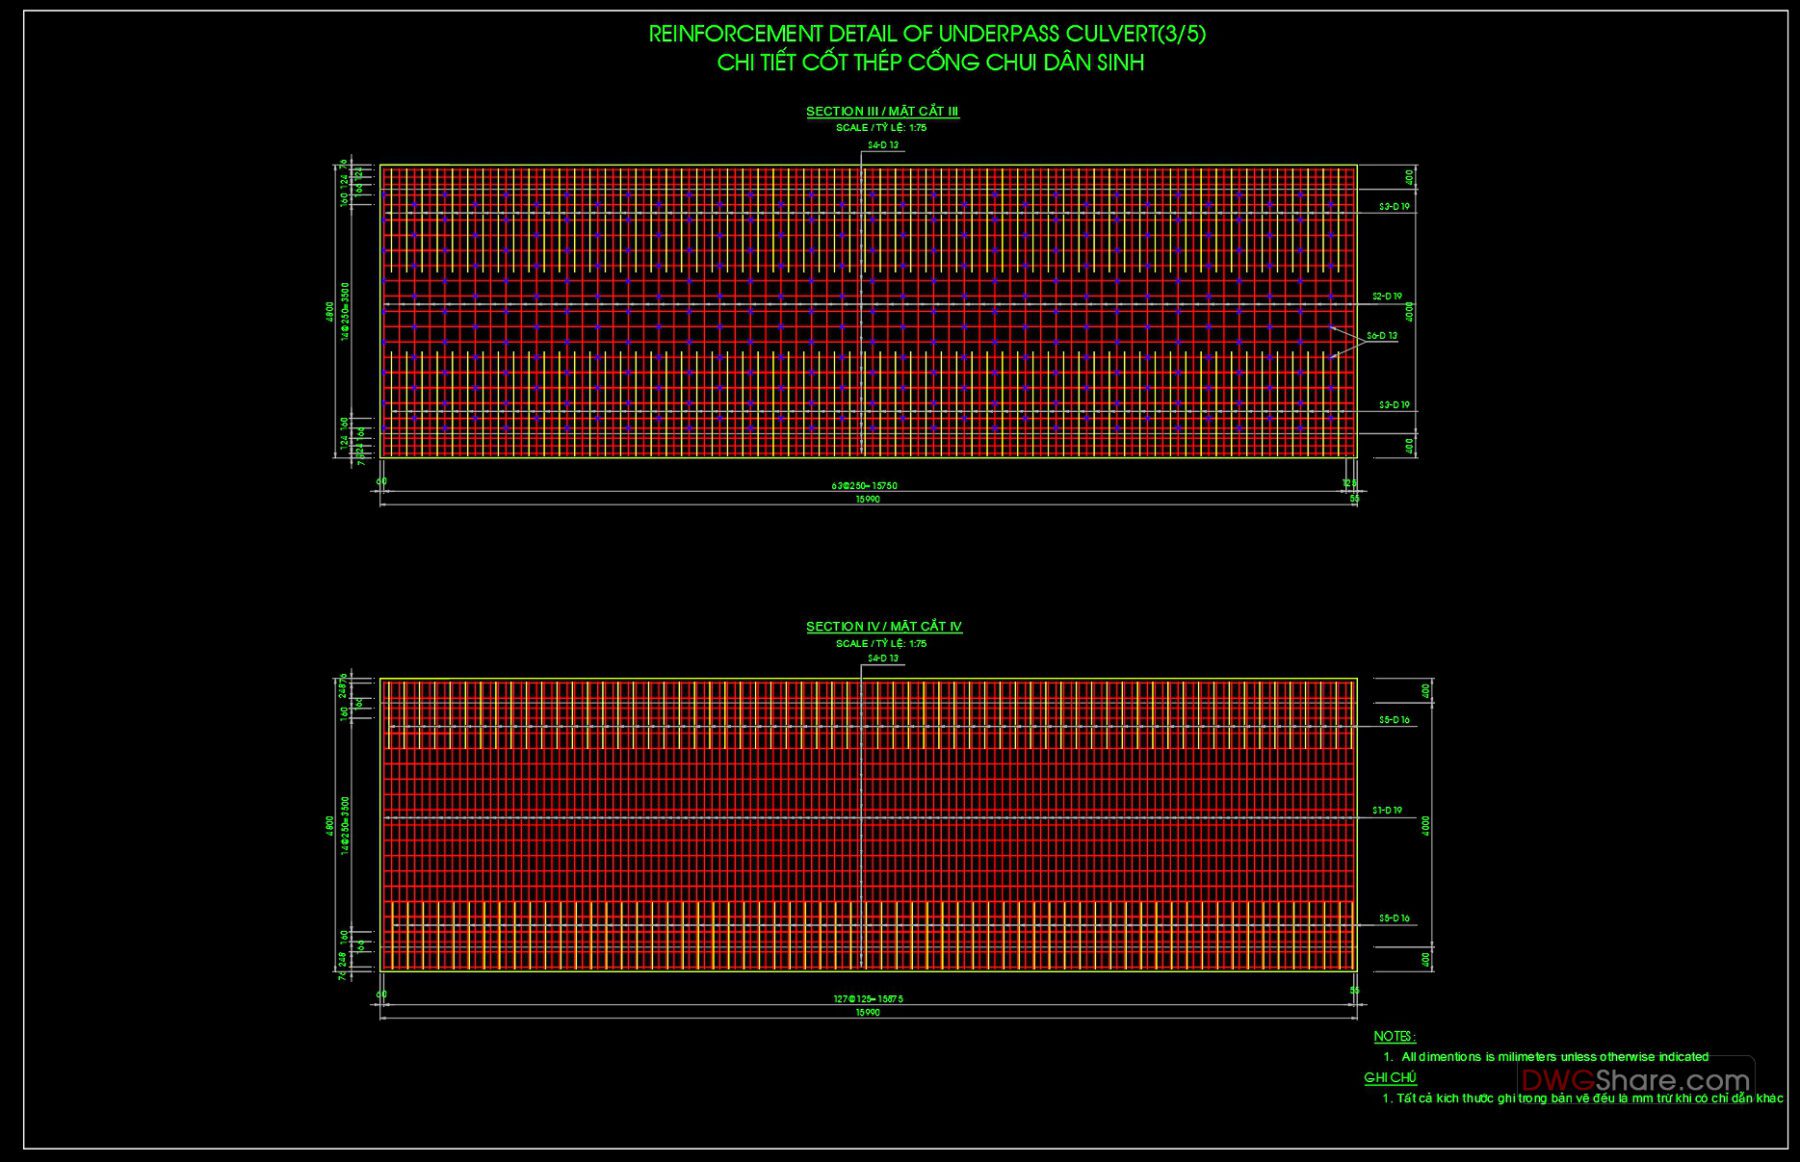Click the SECTION III / MẶT CẮT III heading
Screen dimensions: 1800x1162
coord(881,112)
